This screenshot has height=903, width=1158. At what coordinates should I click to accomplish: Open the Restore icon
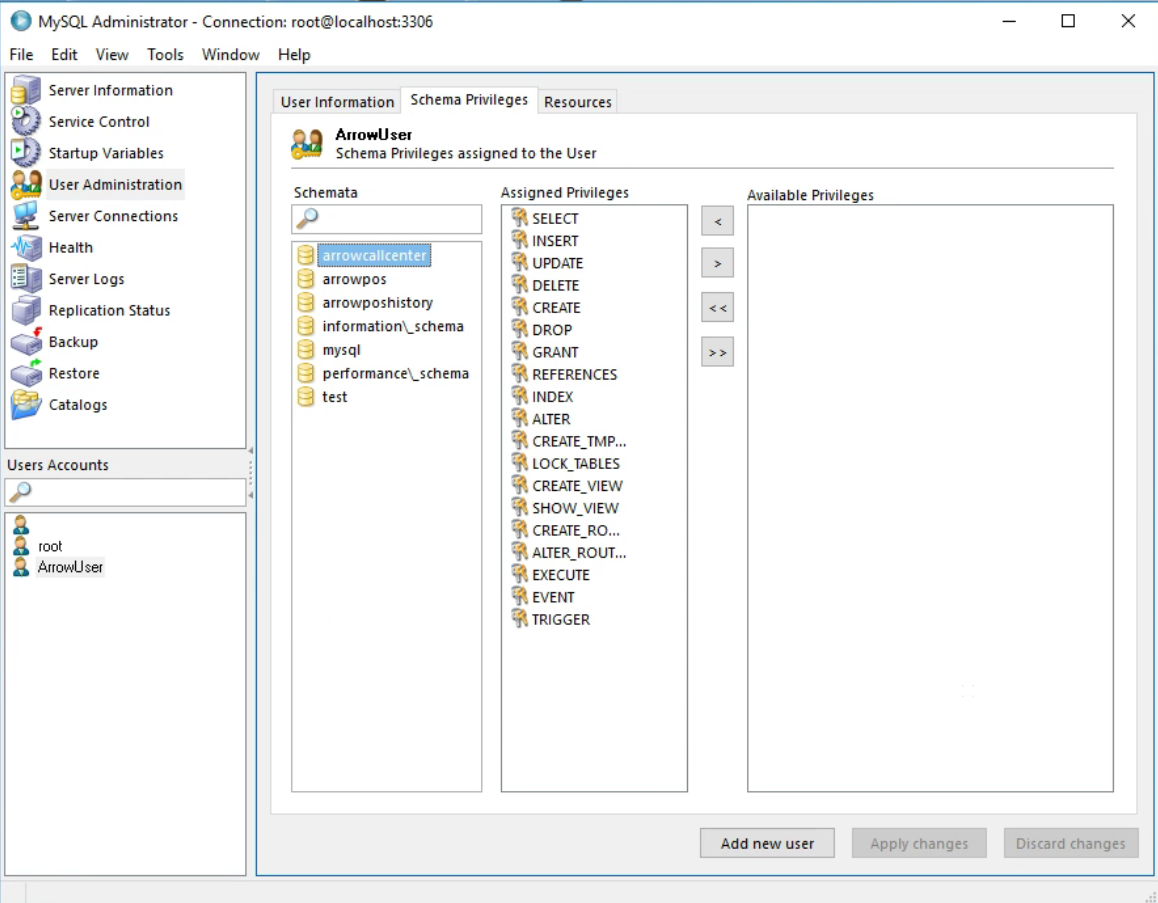[26, 373]
